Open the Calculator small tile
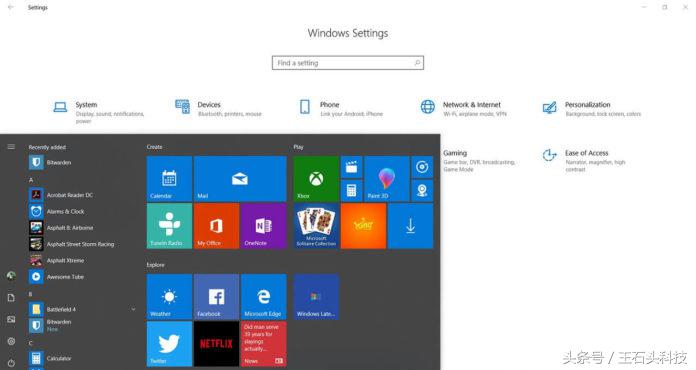This screenshot has height=370, width=696. (352, 191)
